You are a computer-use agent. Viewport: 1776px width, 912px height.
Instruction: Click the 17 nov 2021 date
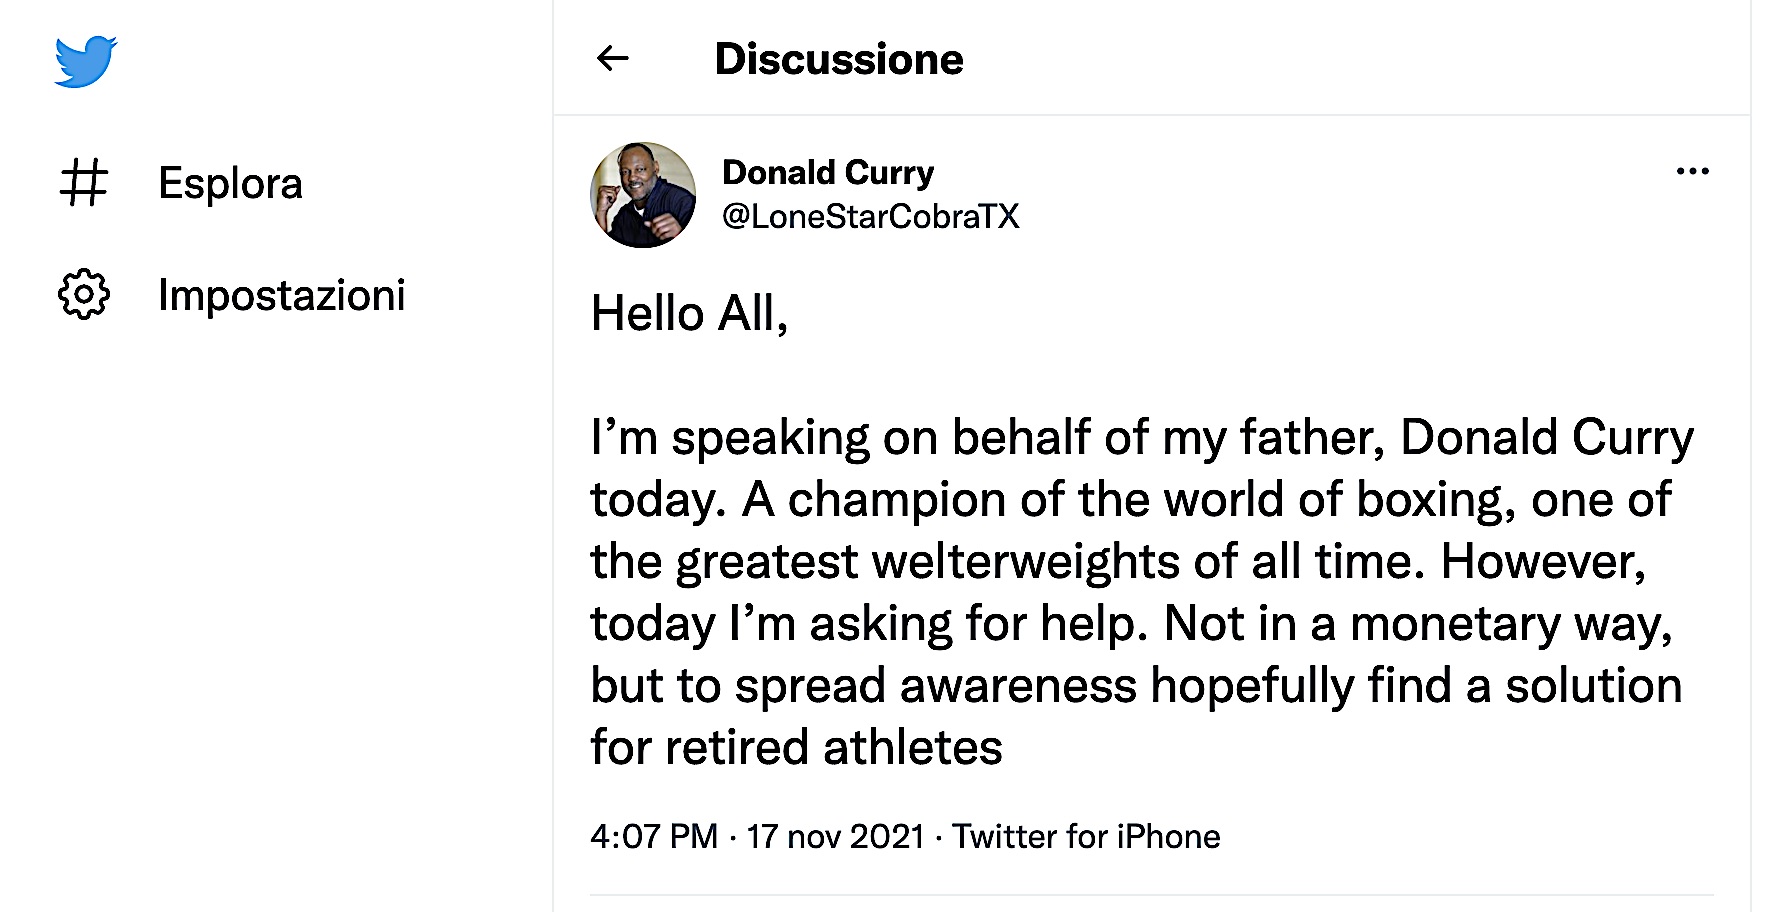click(x=836, y=836)
